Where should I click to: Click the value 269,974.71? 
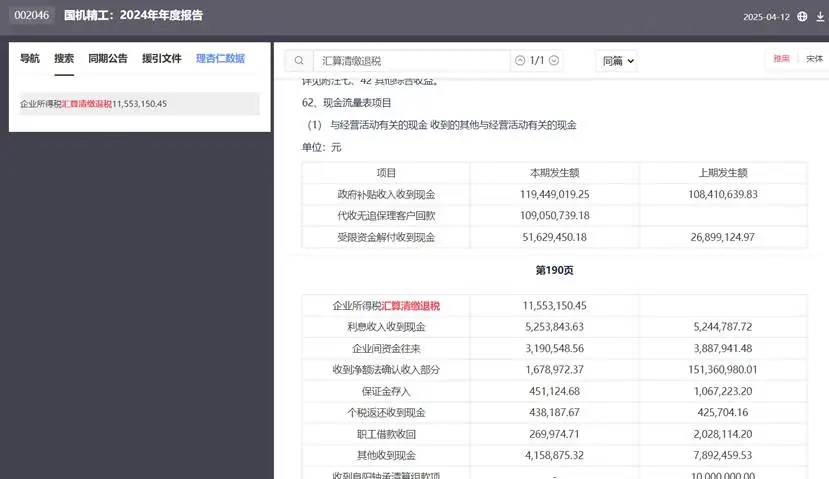pyautogui.click(x=555, y=434)
